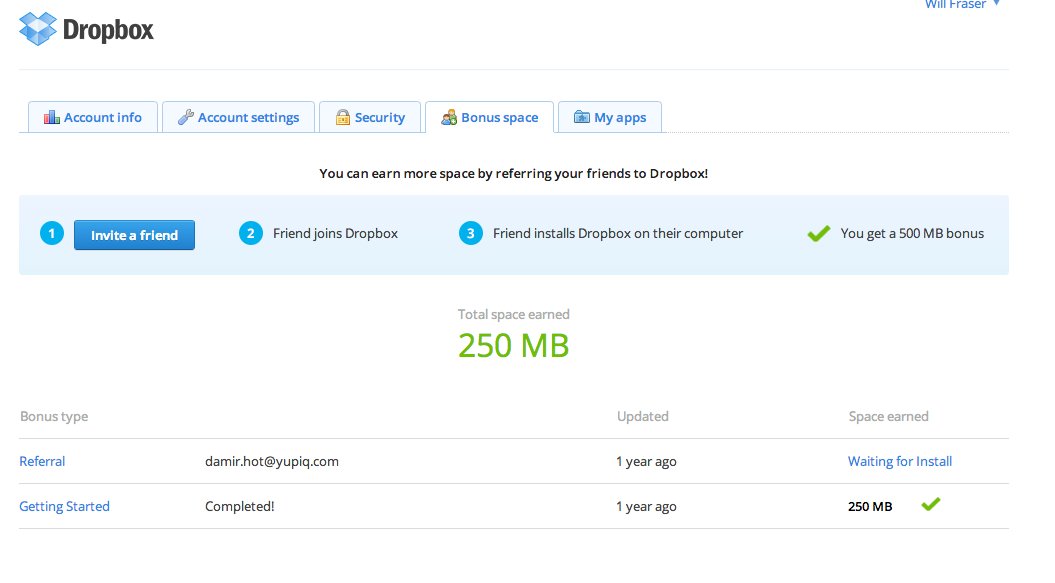Click the Waiting for Install status link
This screenshot has height=583, width=1055.
[900, 461]
